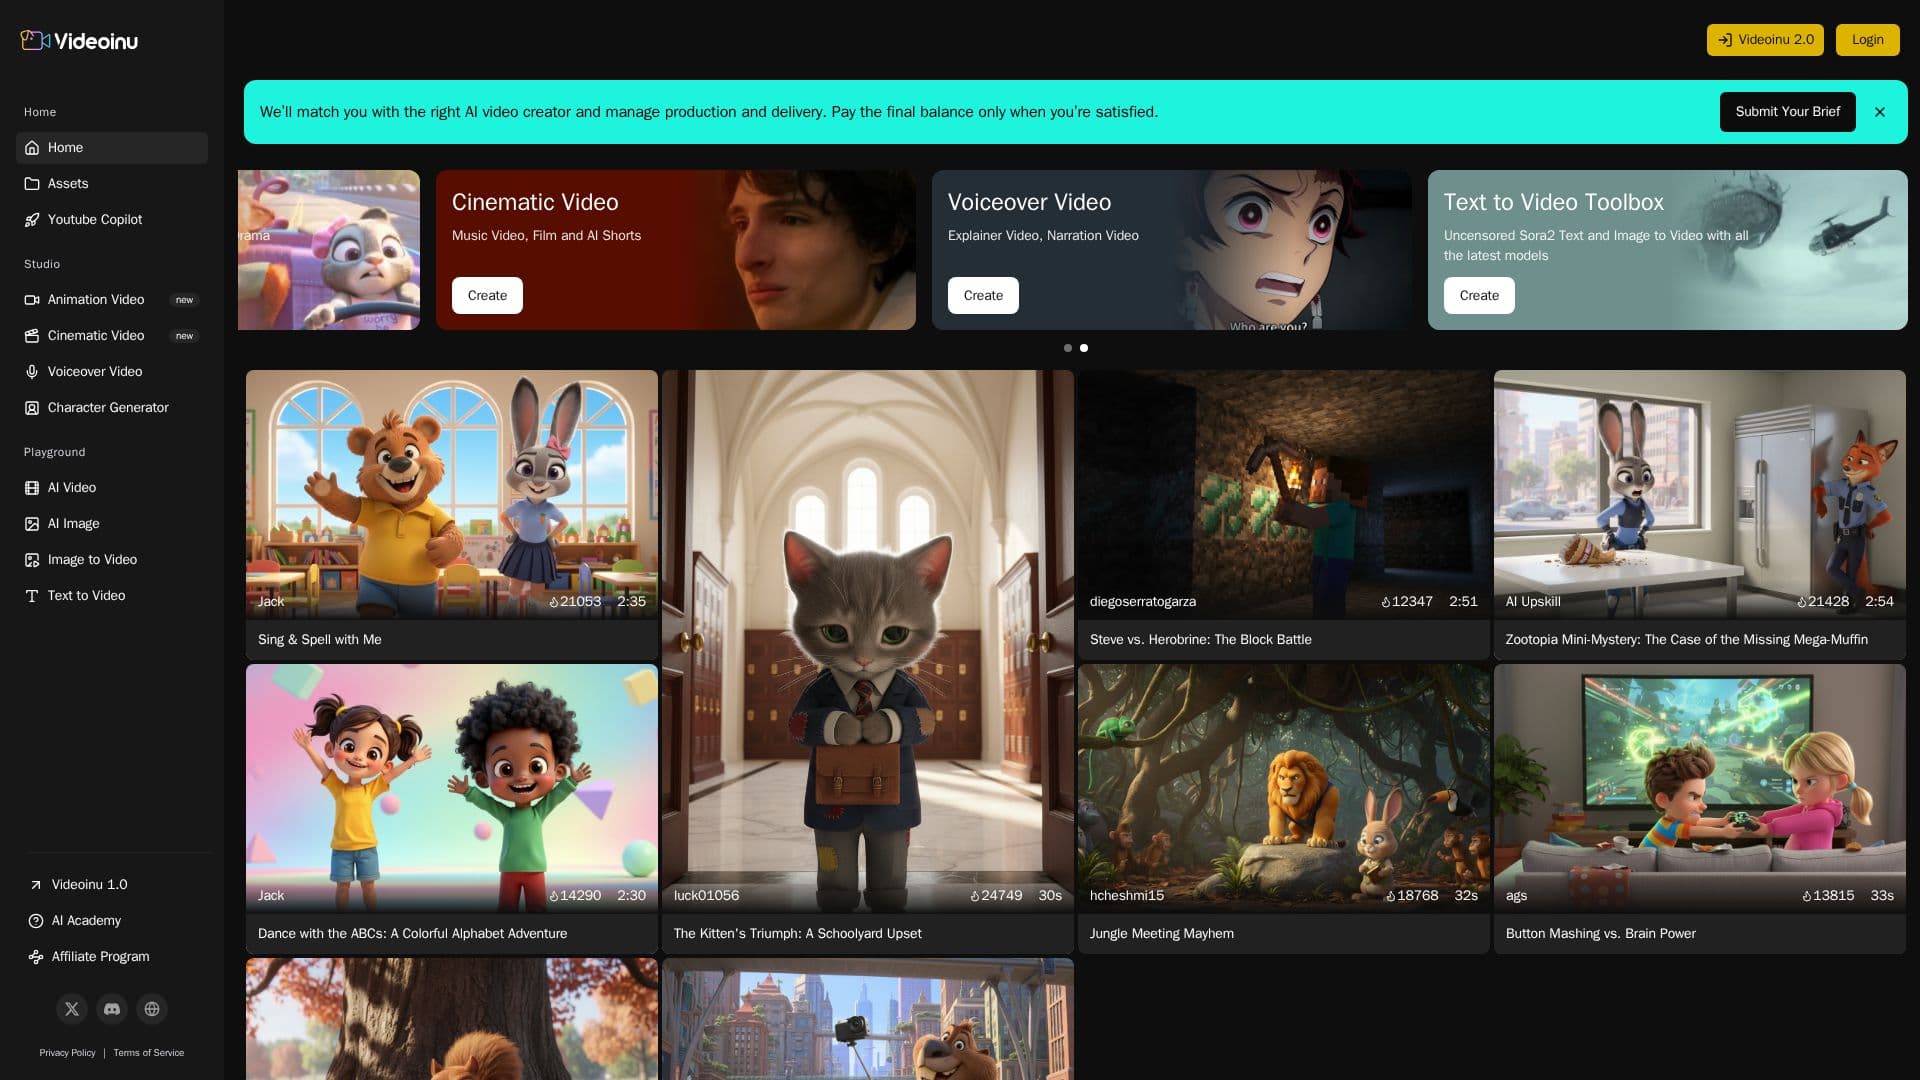
Task: Open the Character Generator page
Action: tap(112, 408)
